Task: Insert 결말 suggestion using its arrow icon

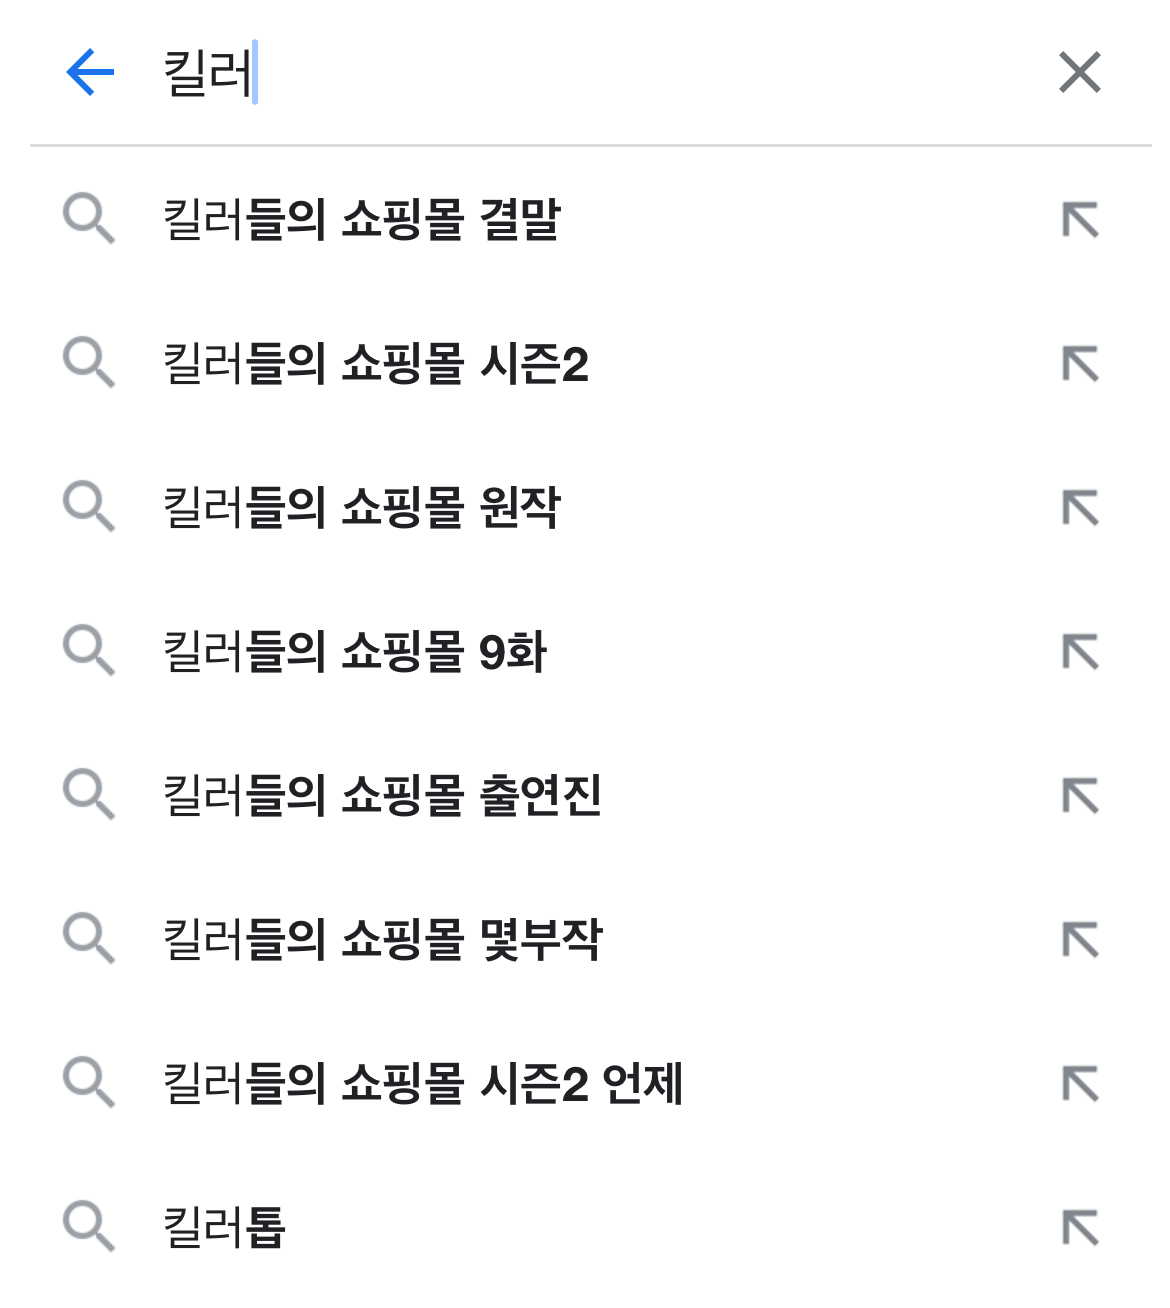Action: point(1080,219)
